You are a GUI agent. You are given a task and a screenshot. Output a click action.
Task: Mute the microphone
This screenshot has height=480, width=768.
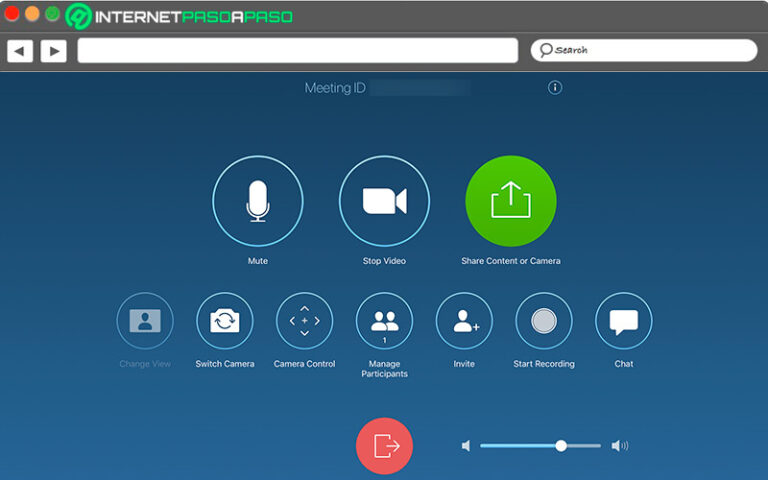coord(257,201)
